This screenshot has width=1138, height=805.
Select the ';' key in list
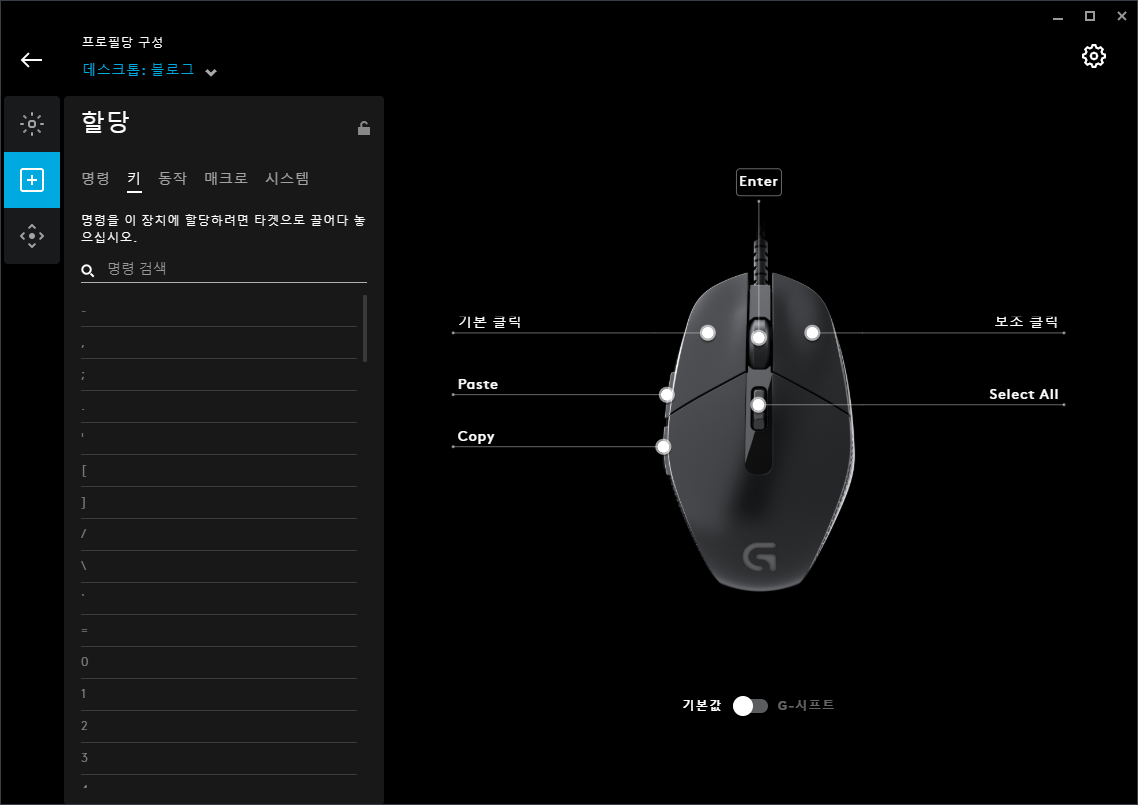(x=219, y=375)
